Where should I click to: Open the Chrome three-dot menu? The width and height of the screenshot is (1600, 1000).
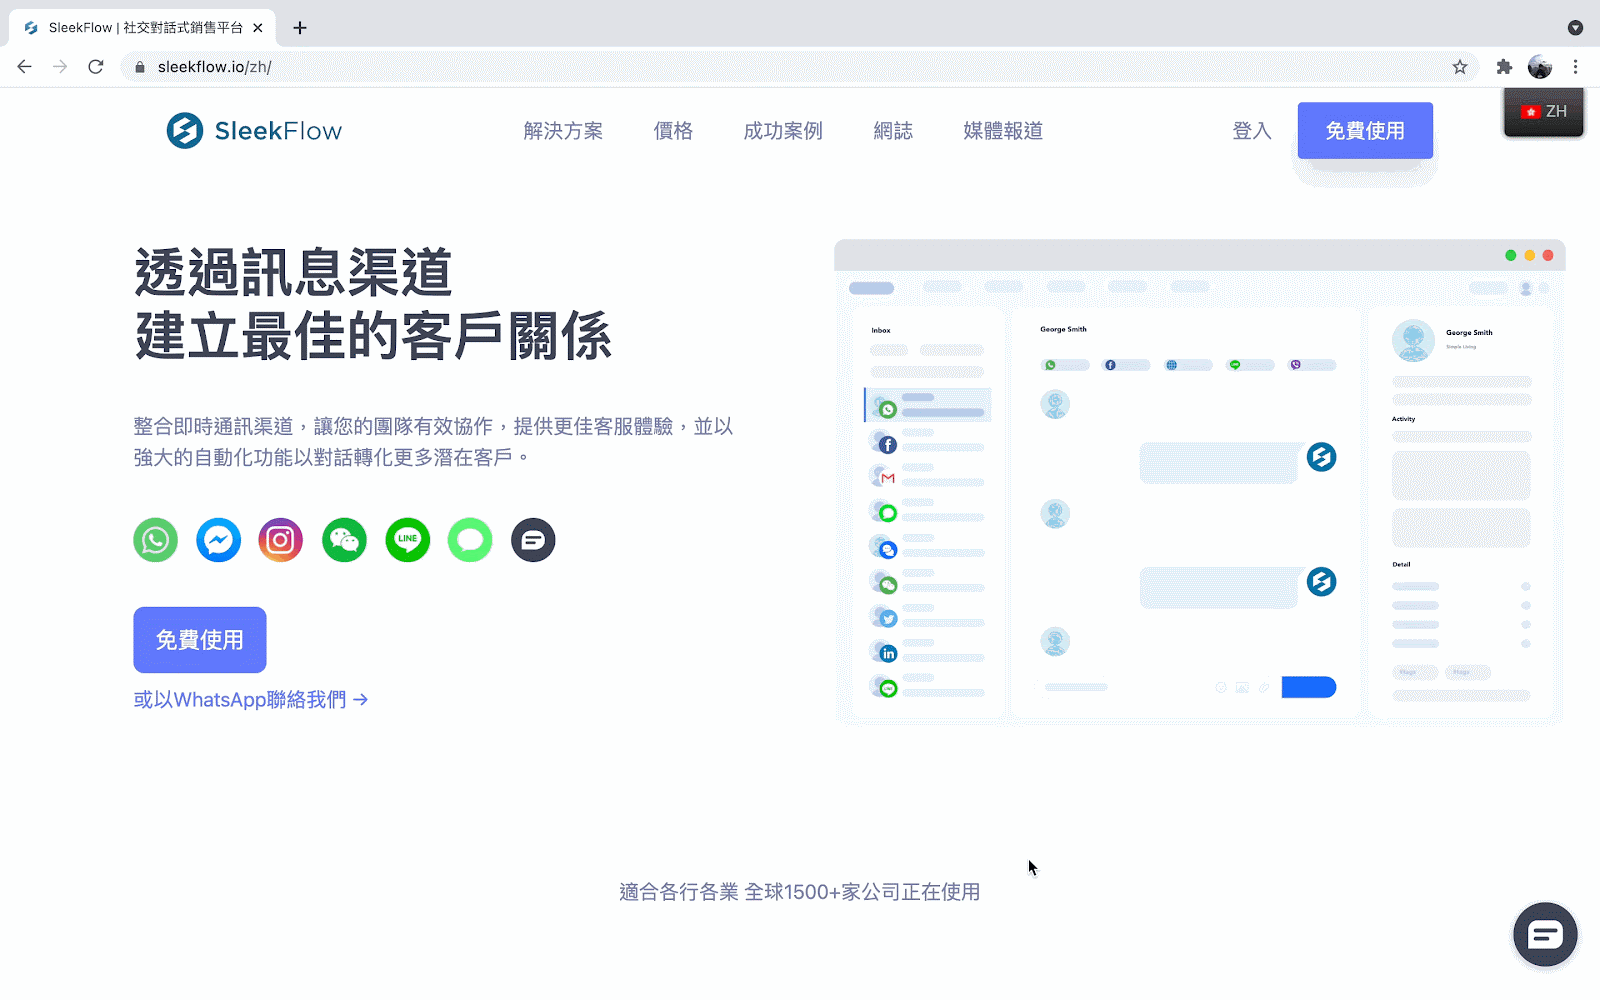[x=1576, y=67]
